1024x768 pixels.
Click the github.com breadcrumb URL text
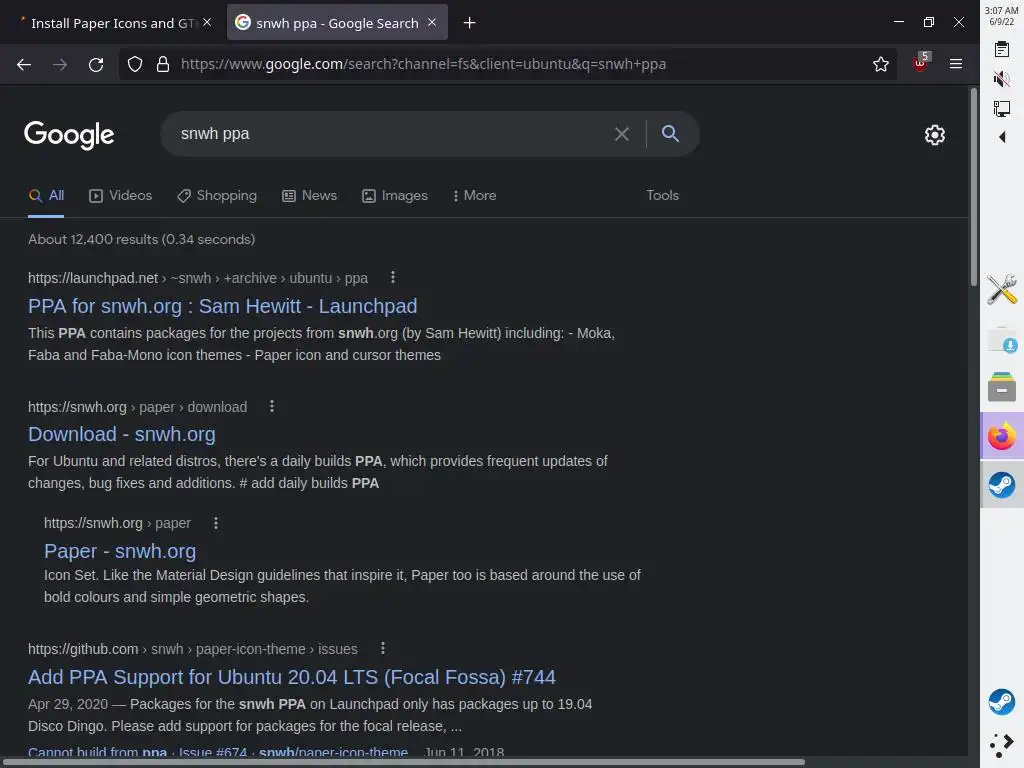coord(193,649)
